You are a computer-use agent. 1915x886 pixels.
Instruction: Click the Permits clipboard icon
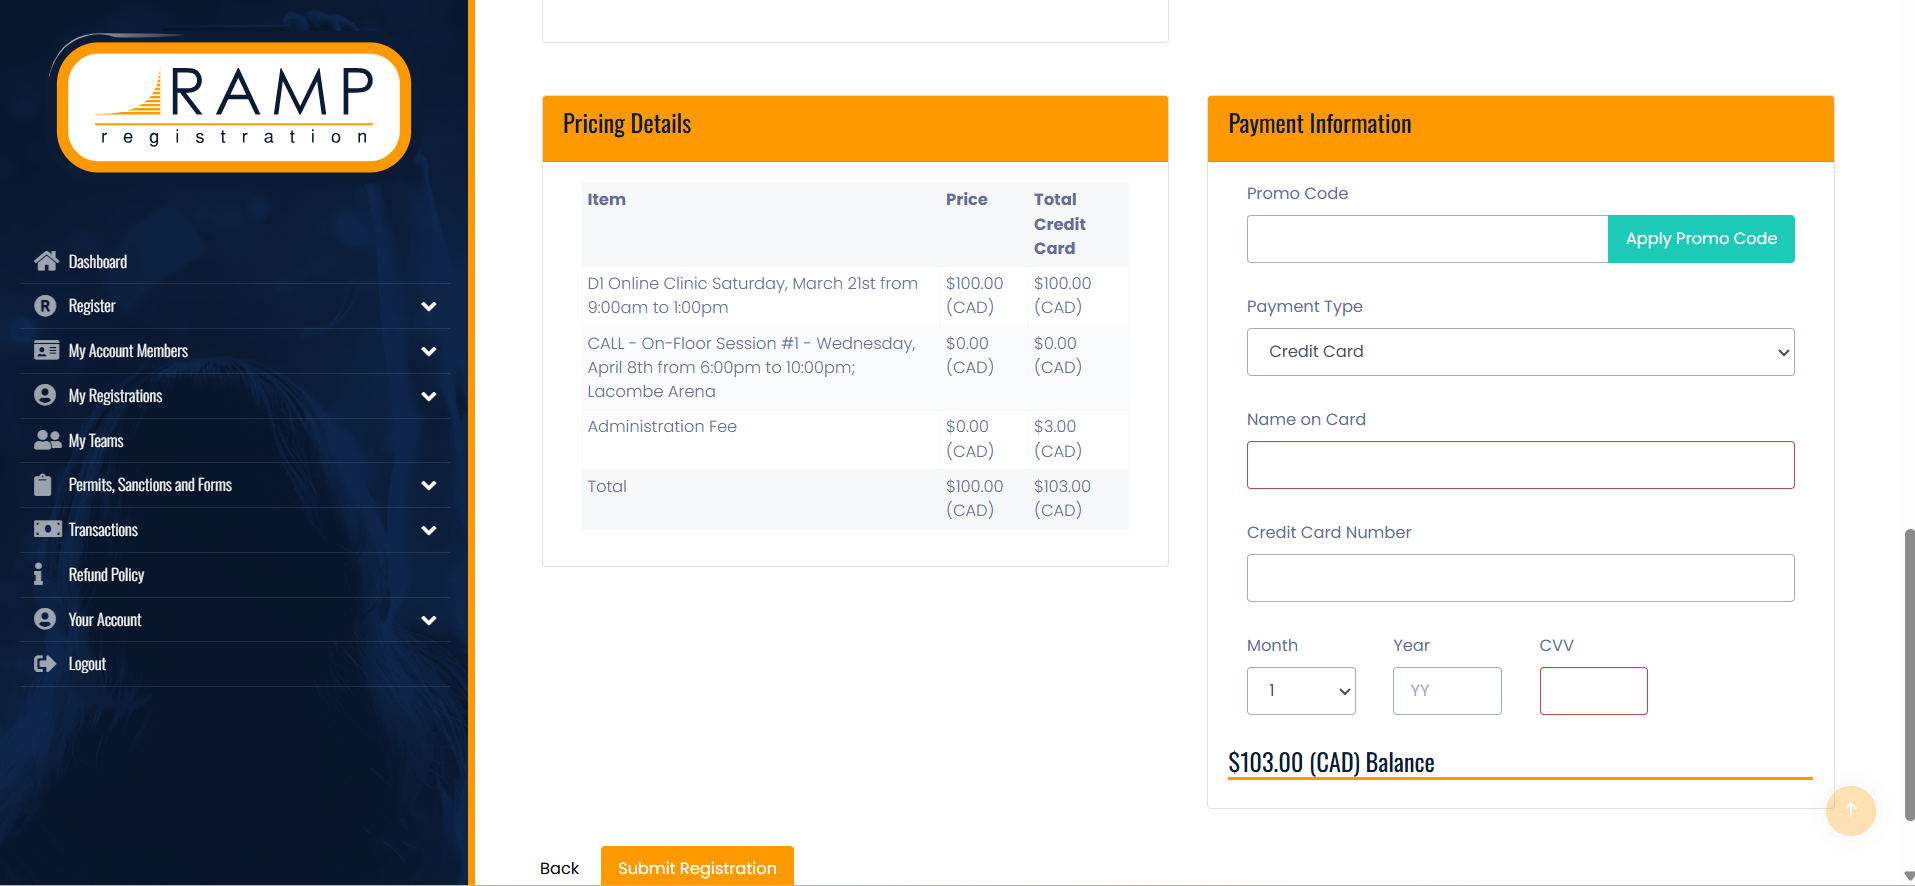click(x=43, y=485)
